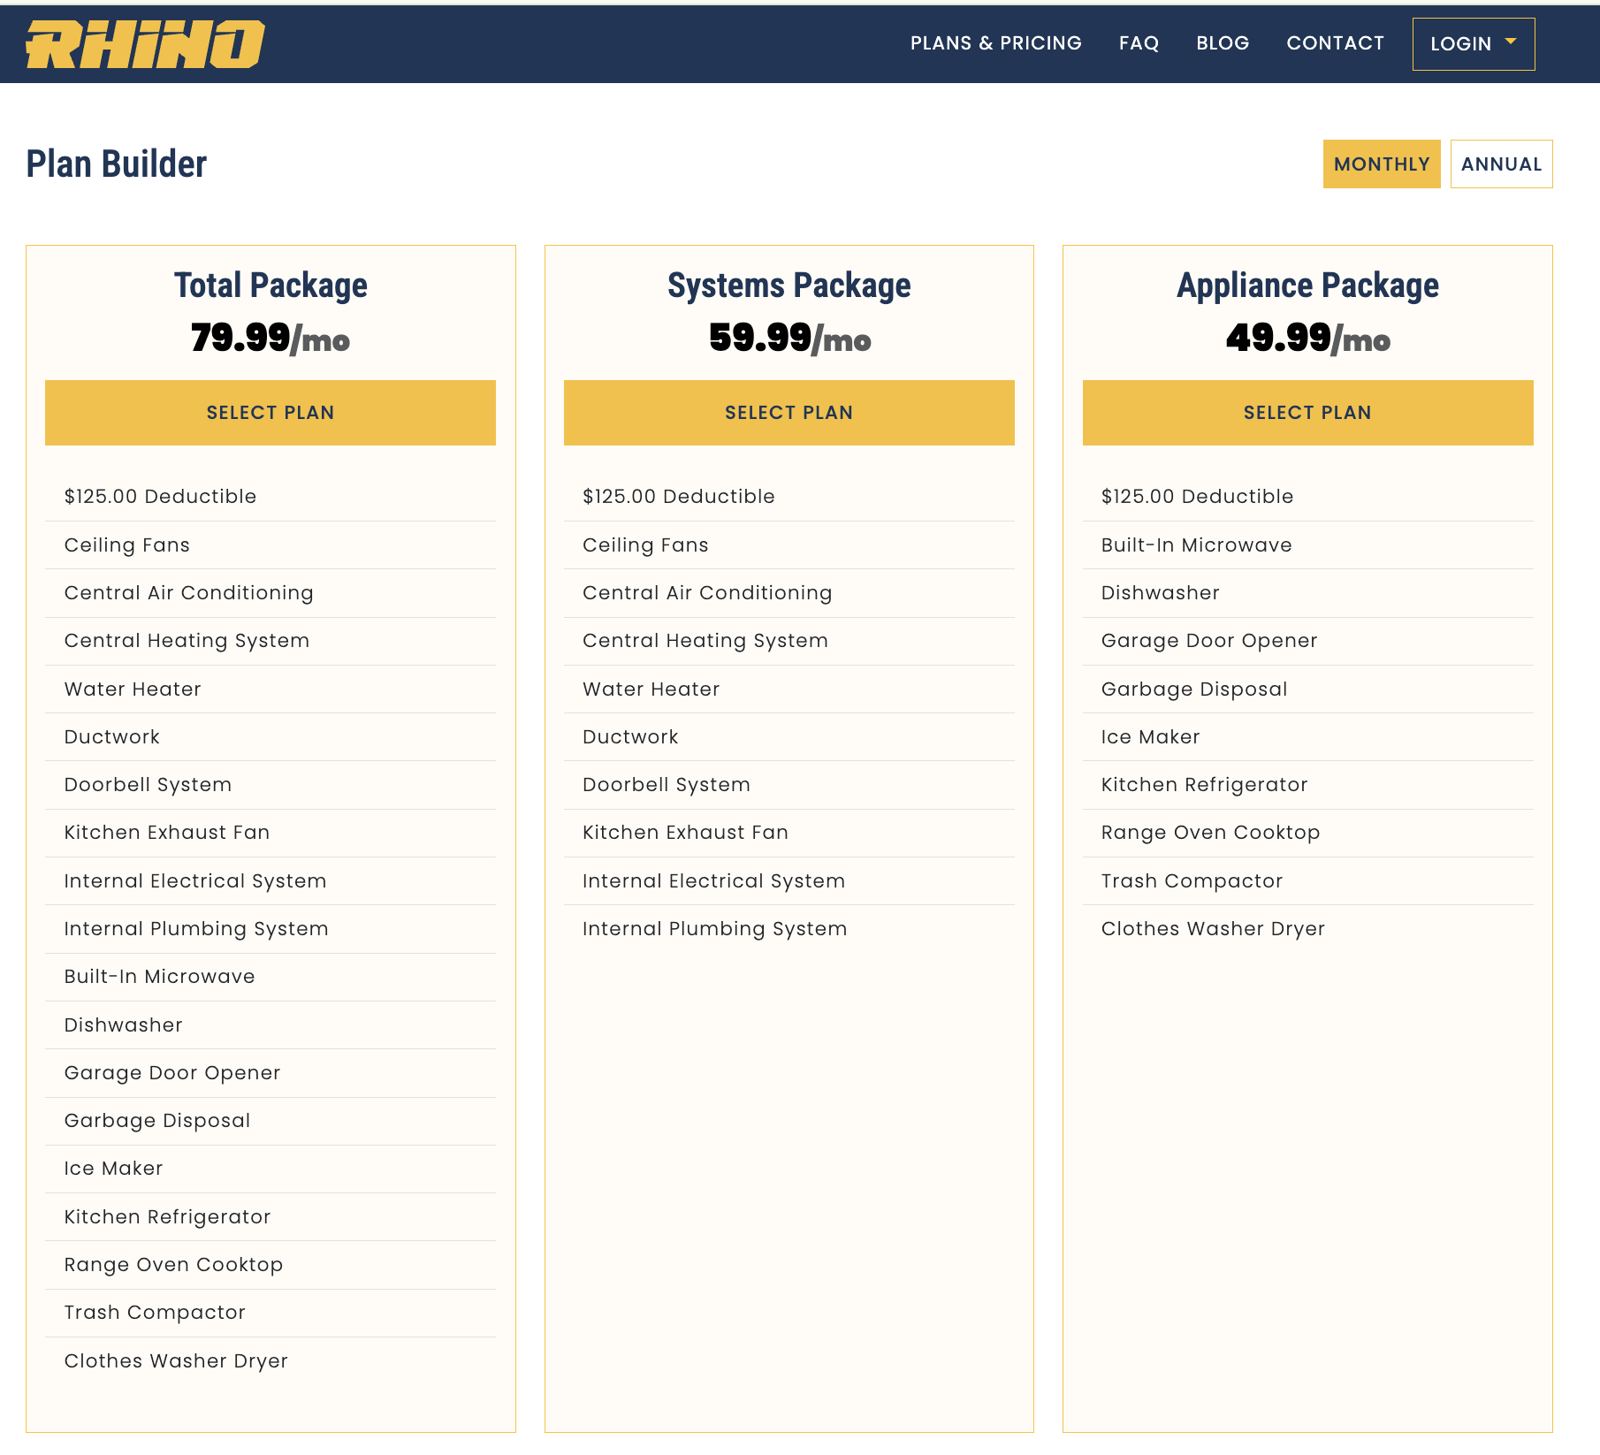
Task: Click Ice Maker in Total Package
Action: click(x=270, y=1169)
